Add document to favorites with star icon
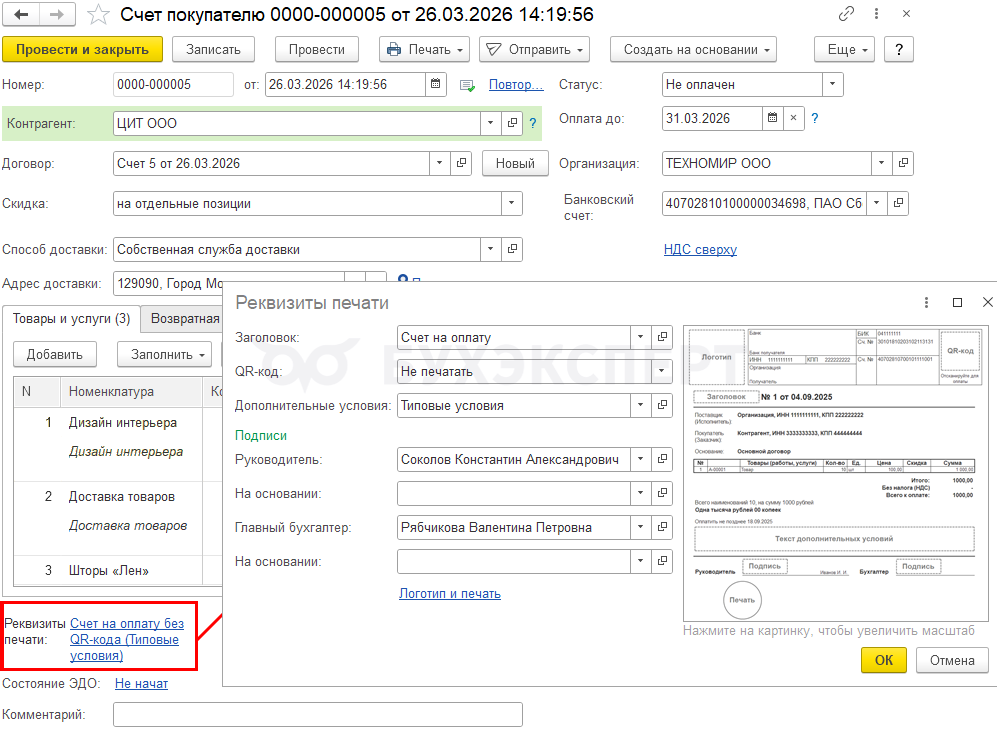Screen dimensions: 997x732 click(x=97, y=15)
